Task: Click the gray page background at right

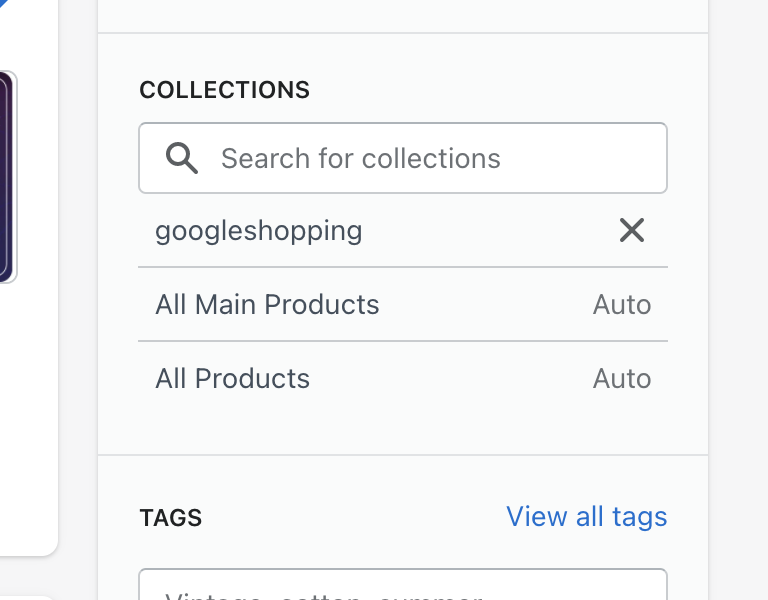Action: click(738, 300)
